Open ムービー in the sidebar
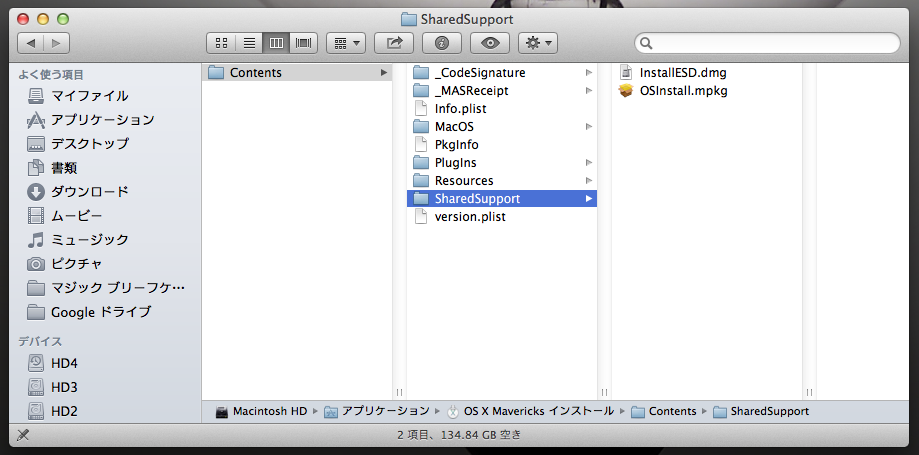This screenshot has height=455, width=919. 105,216
